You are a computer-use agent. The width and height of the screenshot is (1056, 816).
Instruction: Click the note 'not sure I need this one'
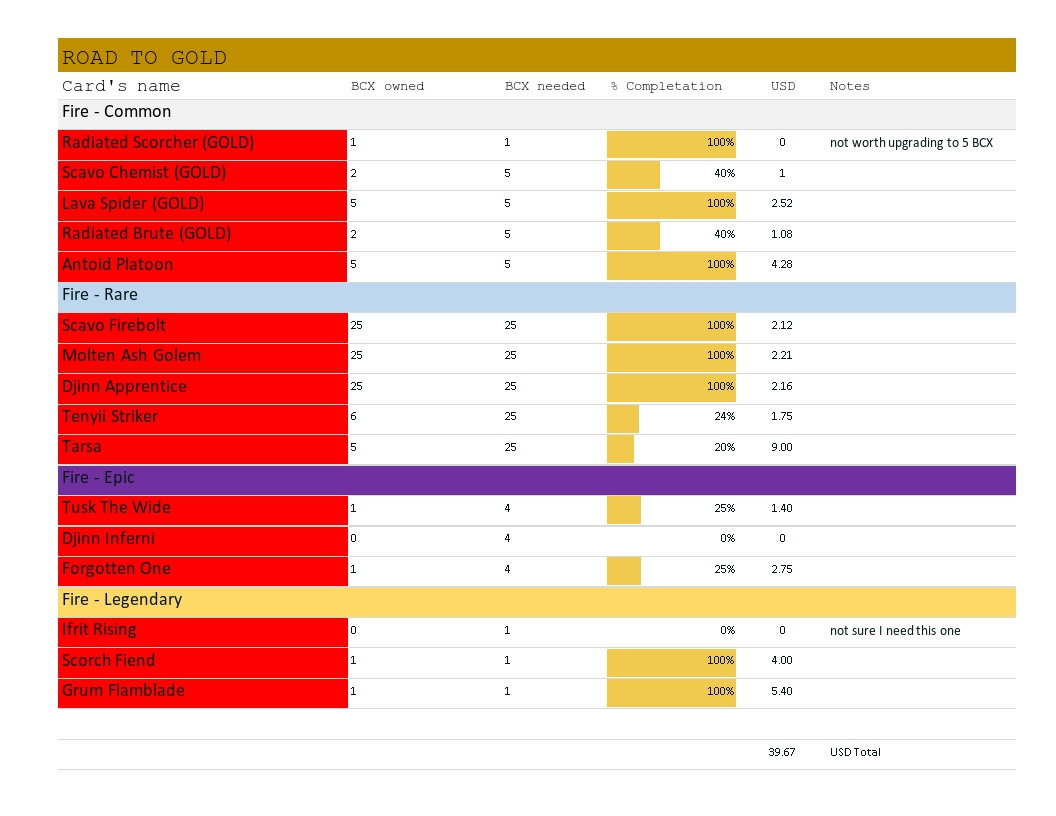pyautogui.click(x=895, y=631)
